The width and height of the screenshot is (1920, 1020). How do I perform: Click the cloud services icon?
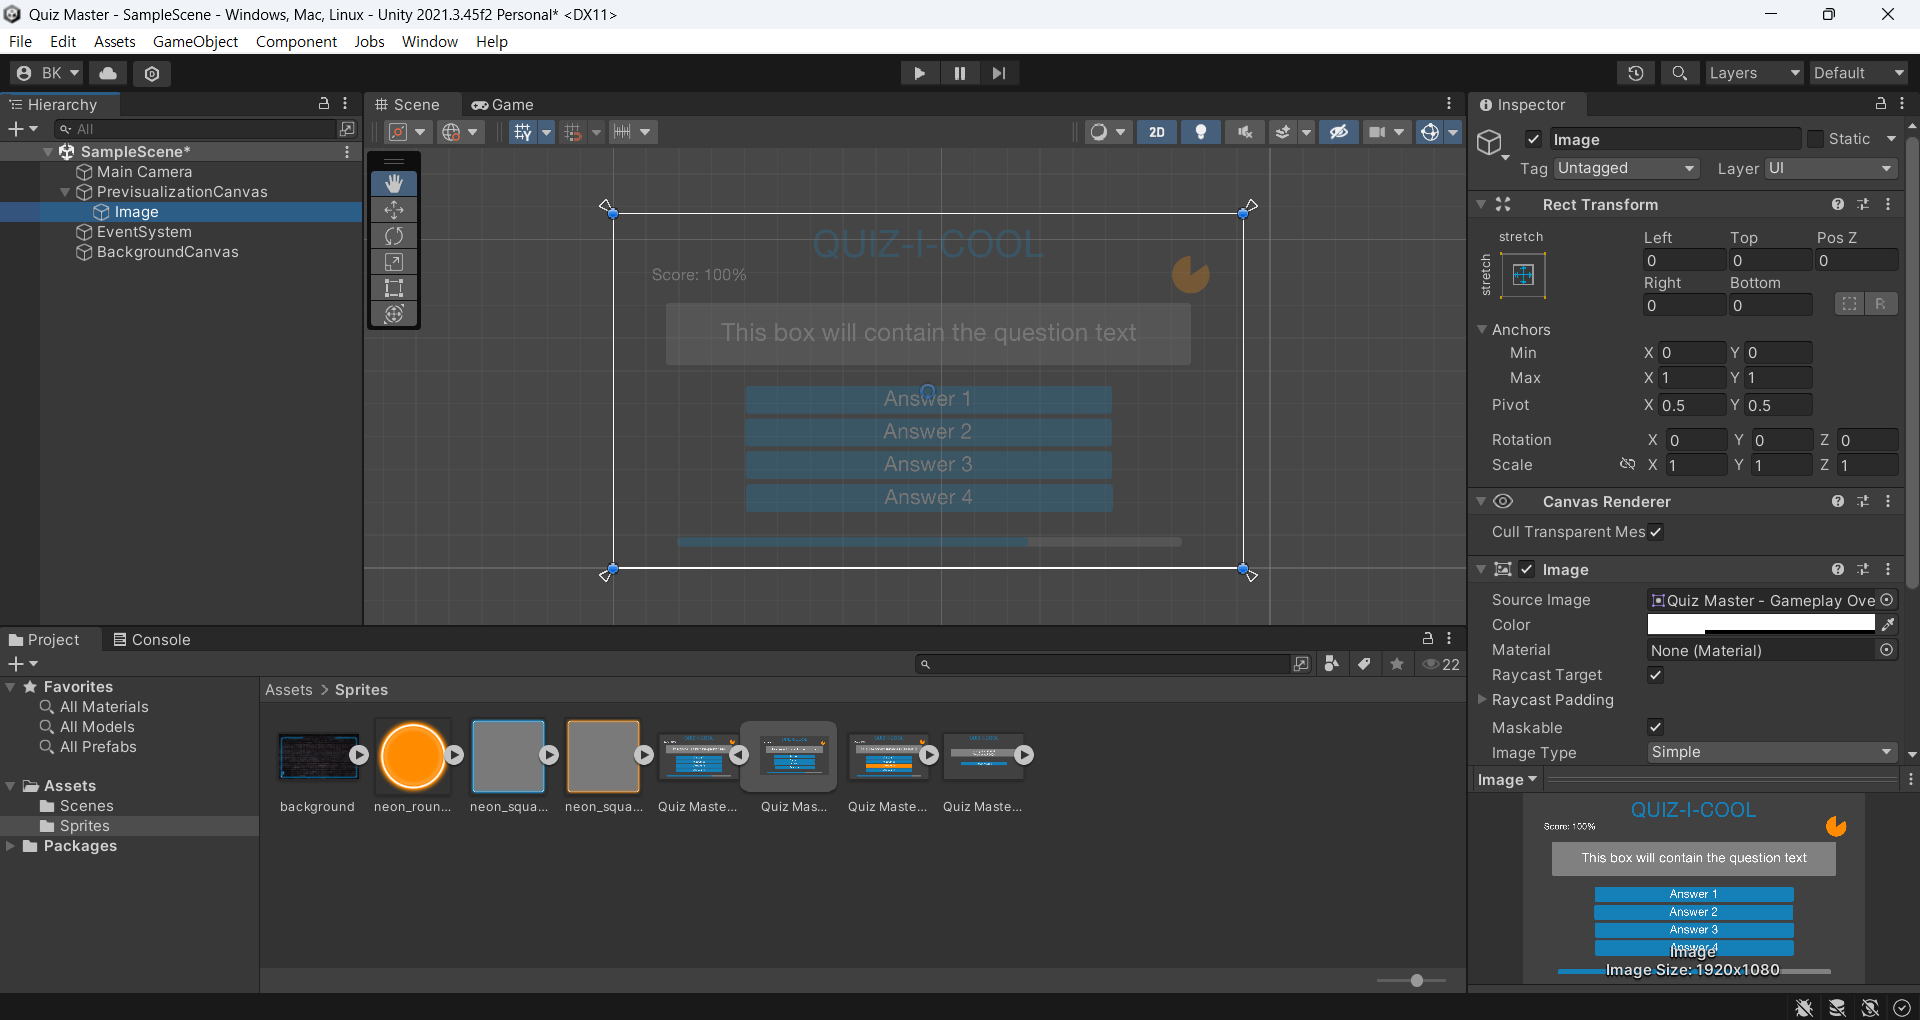tap(108, 73)
